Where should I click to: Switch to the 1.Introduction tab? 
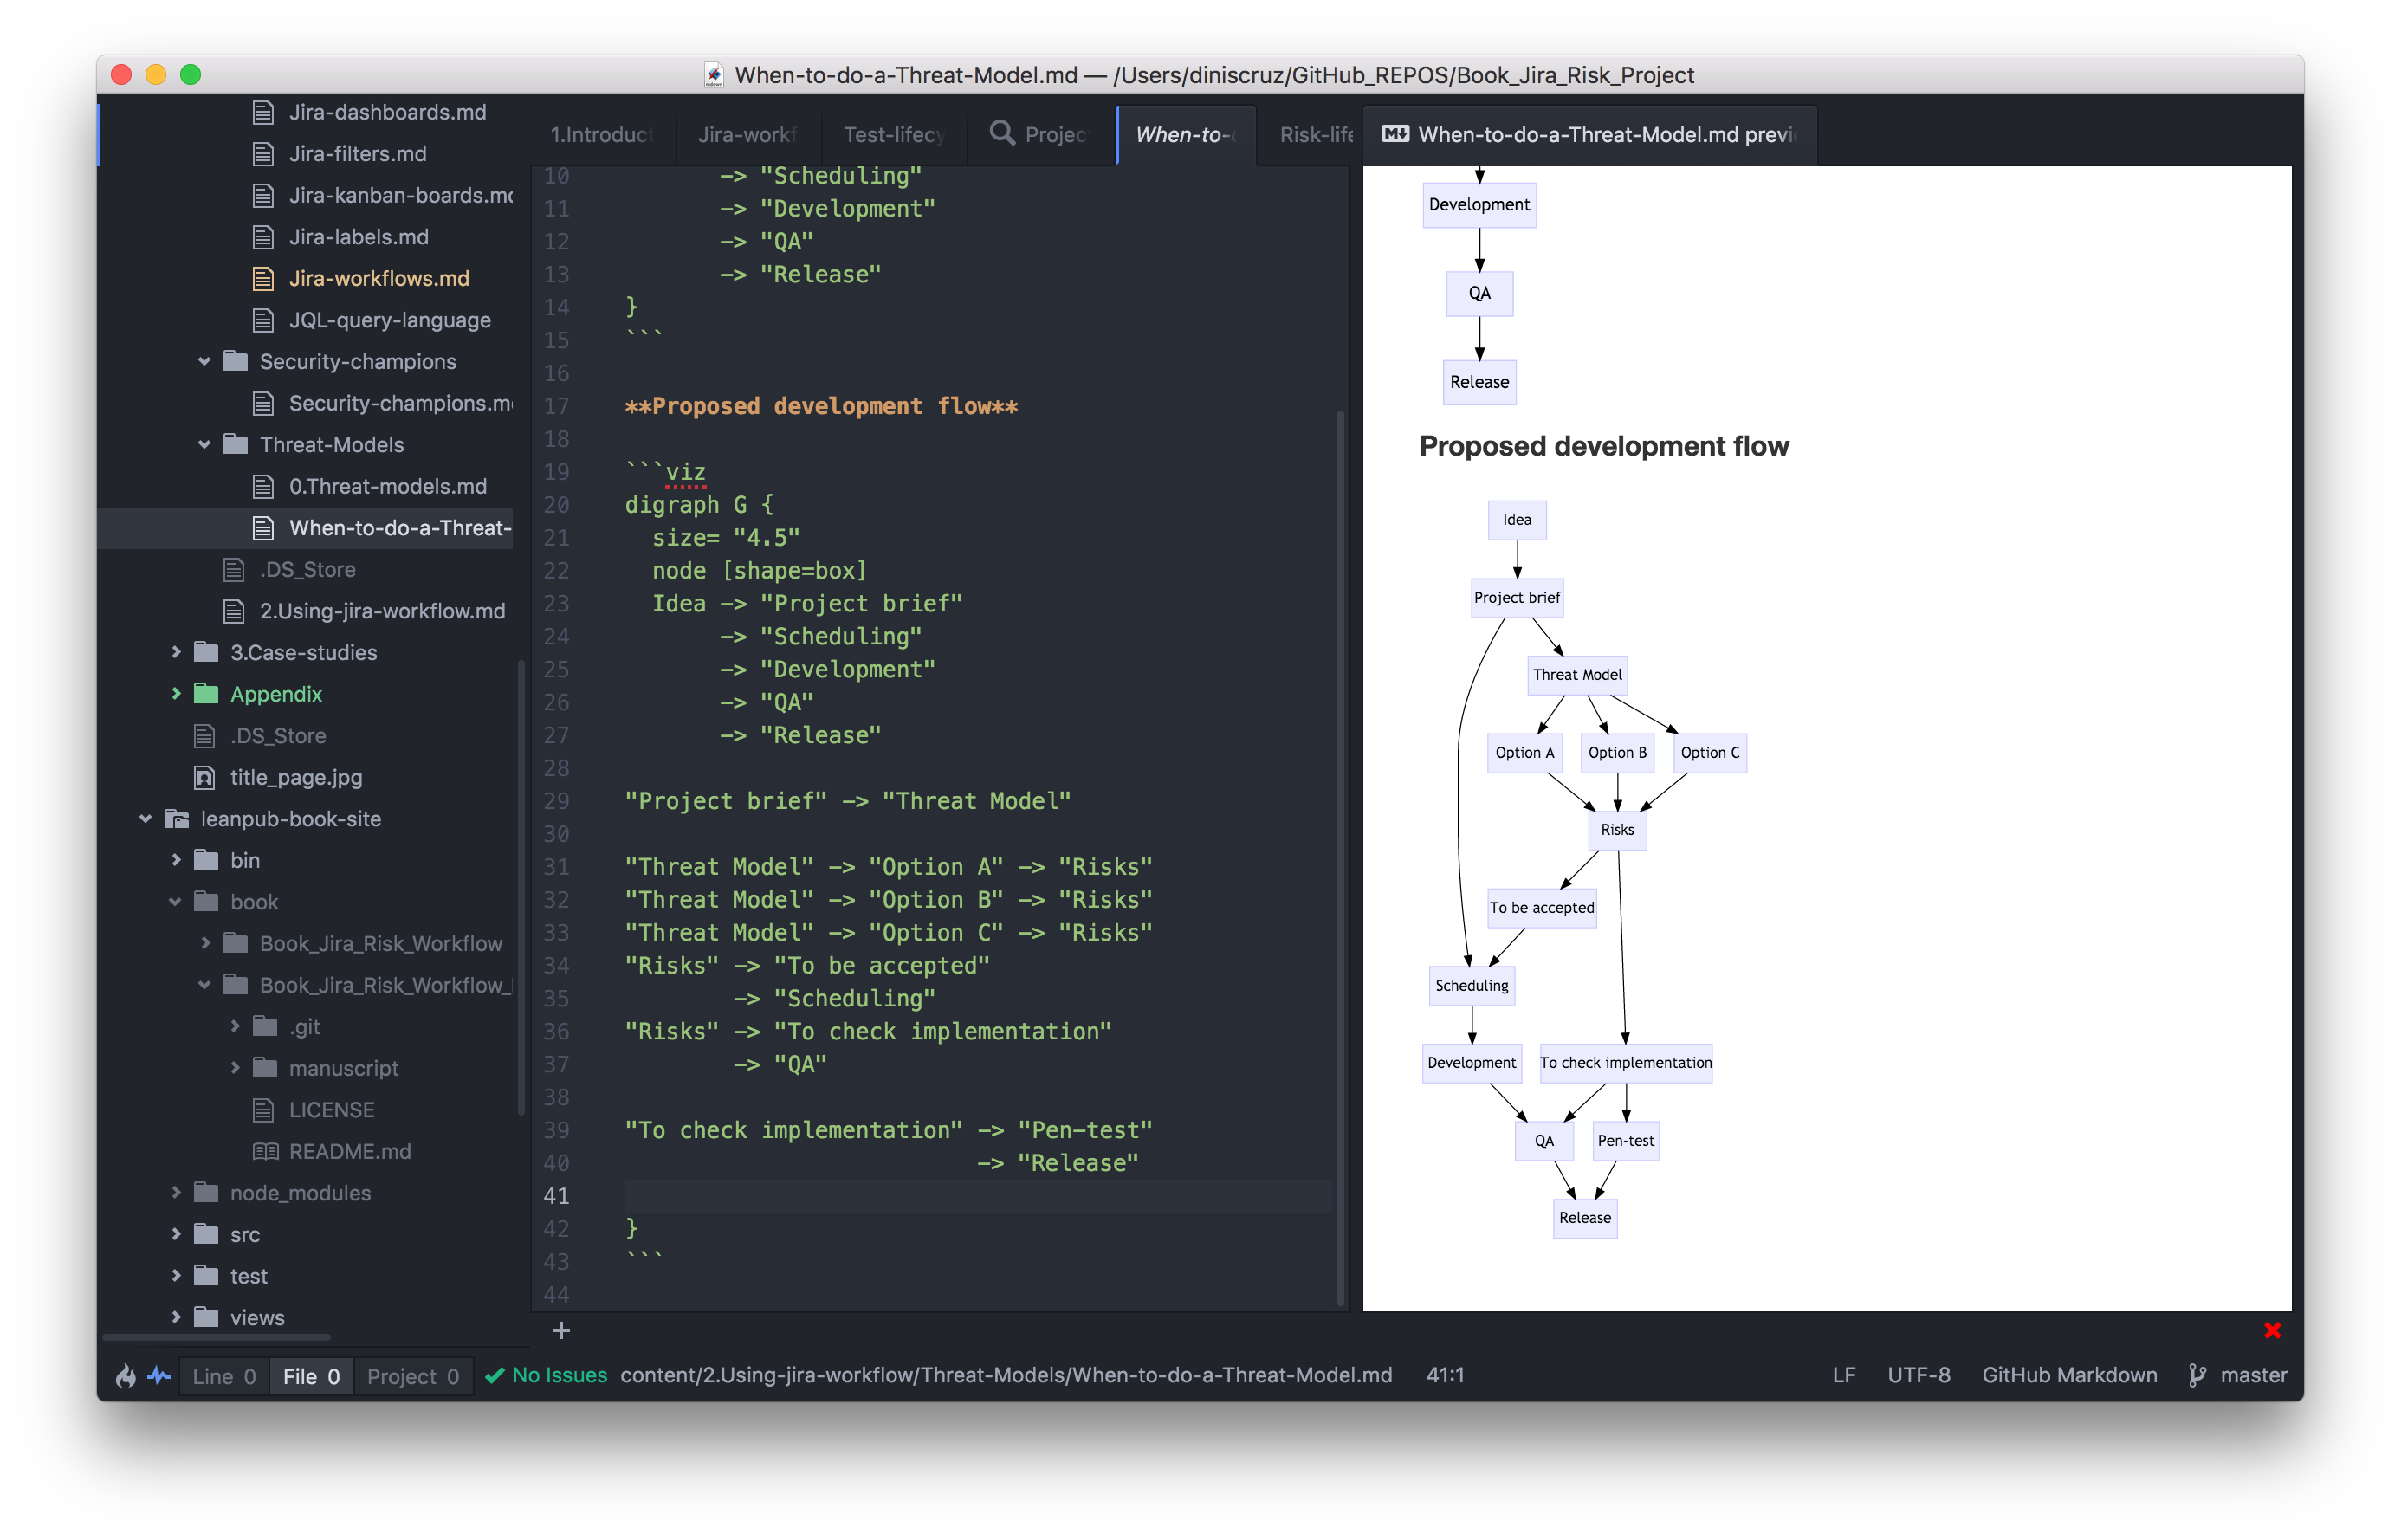(x=601, y=135)
